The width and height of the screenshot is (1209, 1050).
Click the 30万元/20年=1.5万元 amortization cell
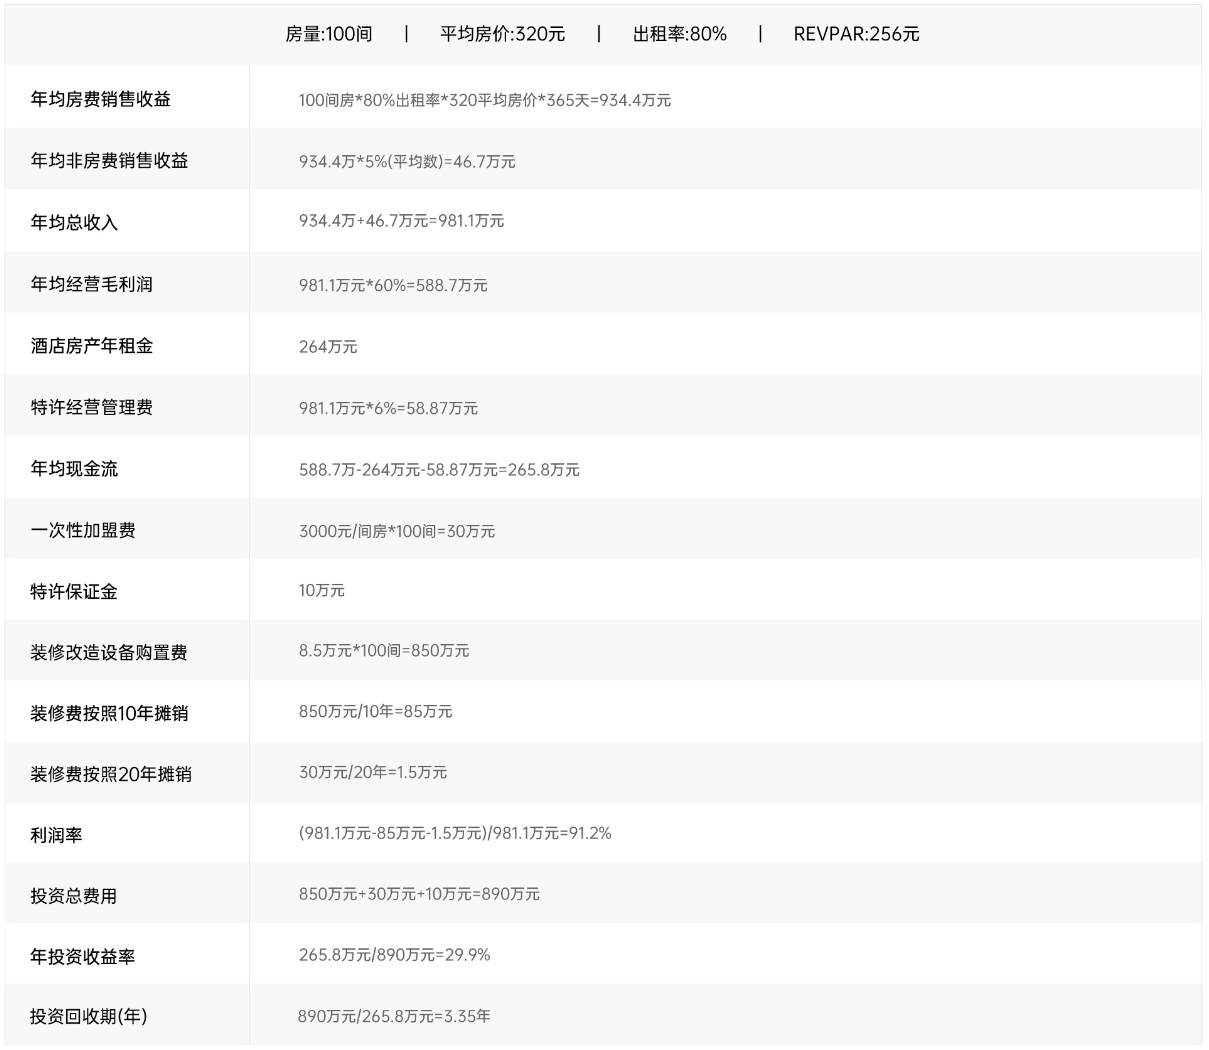(x=373, y=773)
